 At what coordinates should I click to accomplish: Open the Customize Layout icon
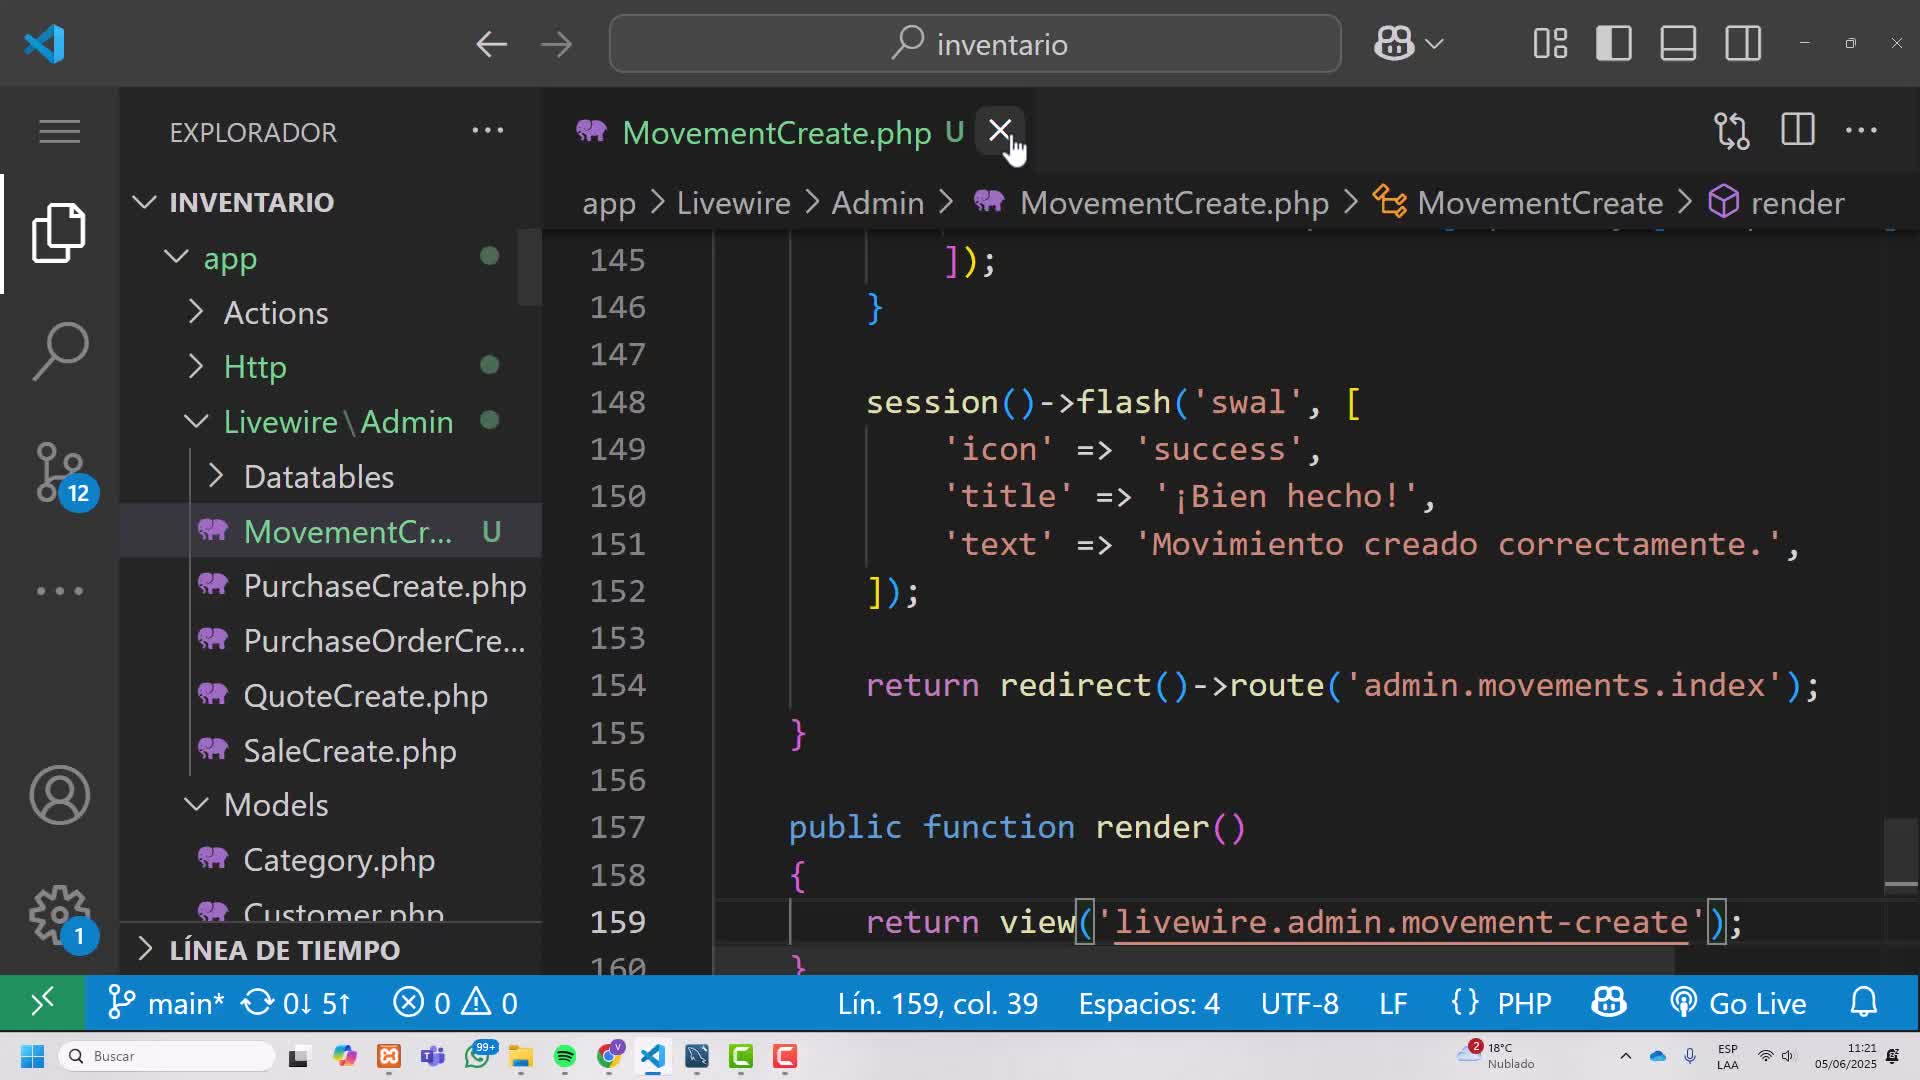coord(1550,44)
